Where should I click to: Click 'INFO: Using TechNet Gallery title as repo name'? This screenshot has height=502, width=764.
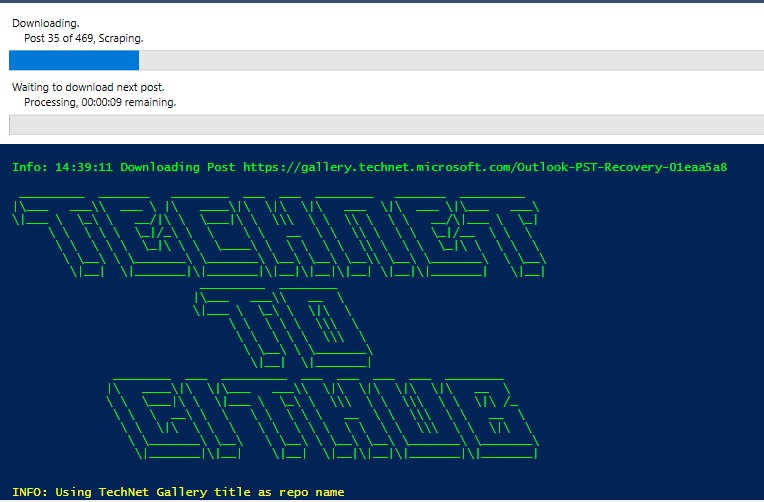pos(178,492)
